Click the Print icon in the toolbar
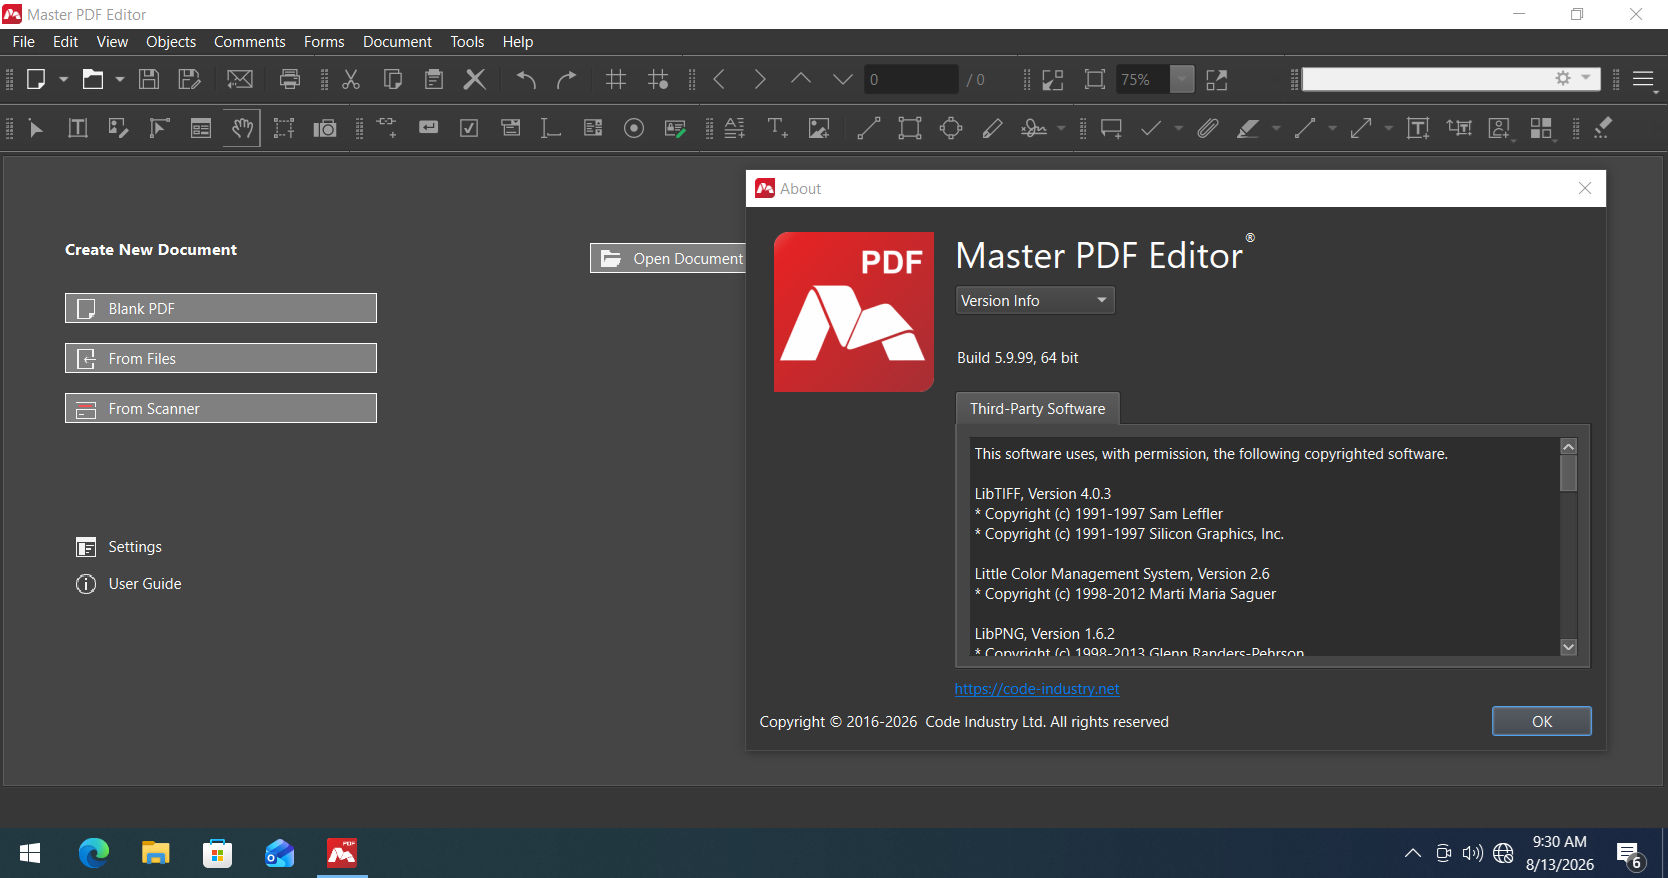The image size is (1668, 878). click(x=290, y=79)
